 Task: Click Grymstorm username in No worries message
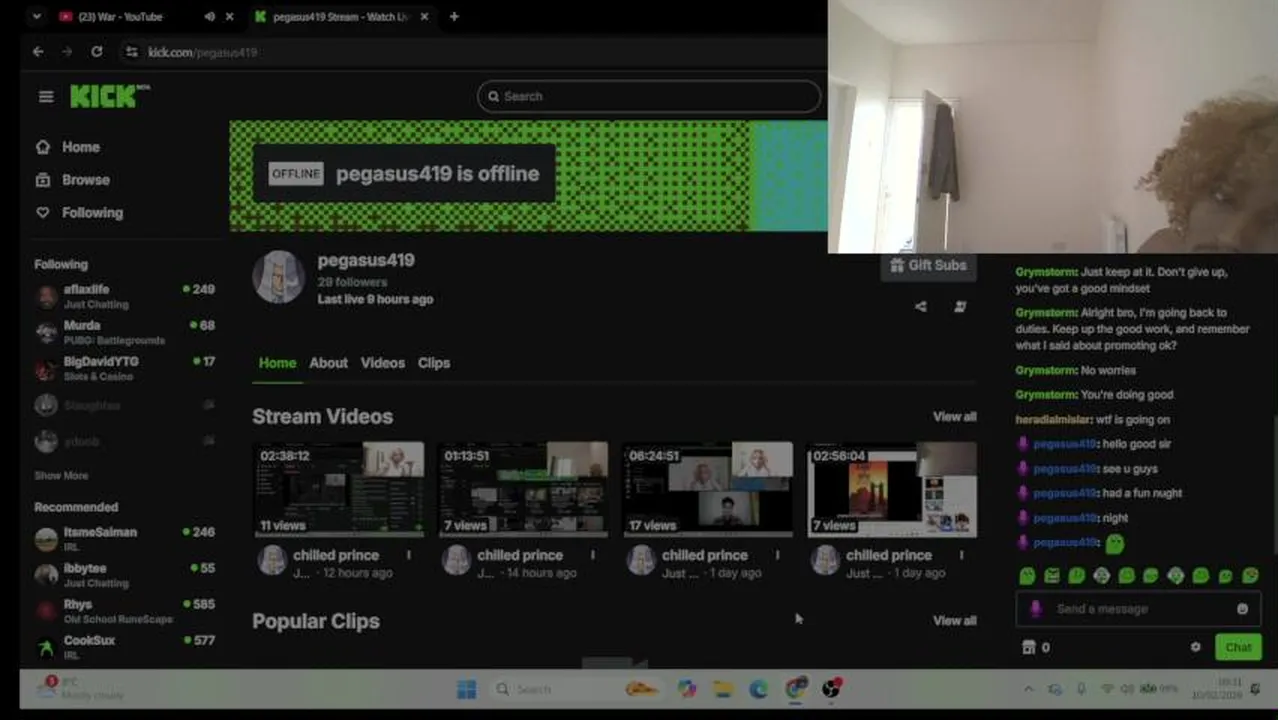(1046, 371)
